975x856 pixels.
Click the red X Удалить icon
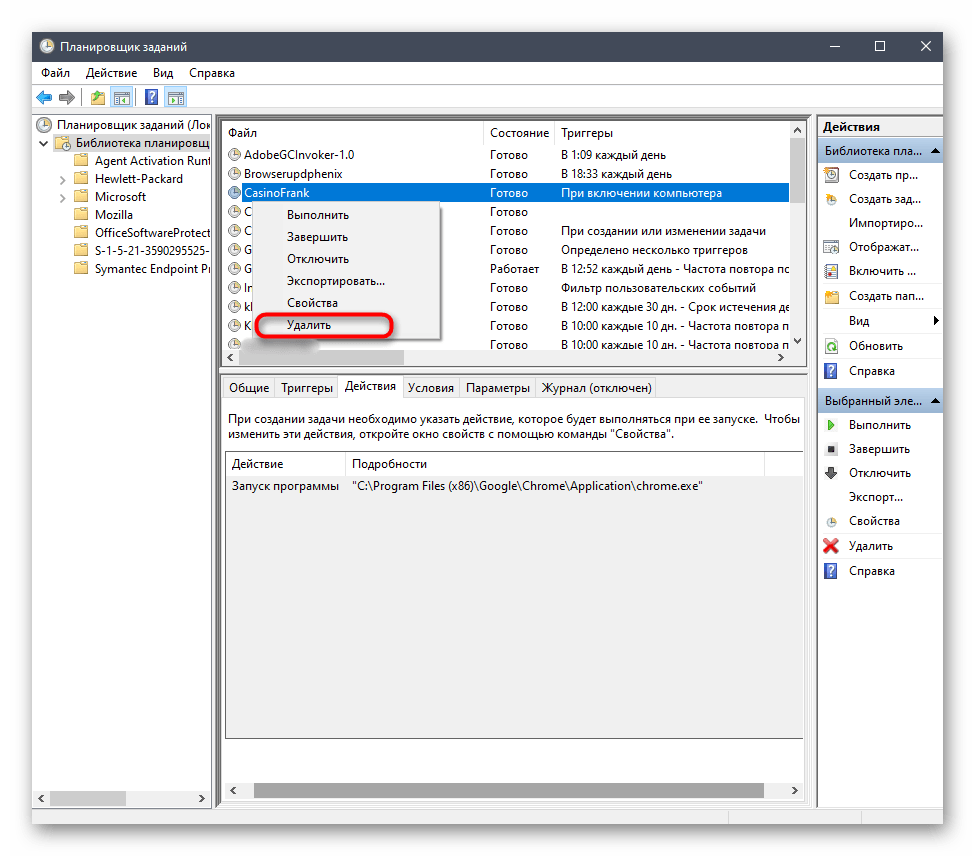pyautogui.click(x=831, y=546)
